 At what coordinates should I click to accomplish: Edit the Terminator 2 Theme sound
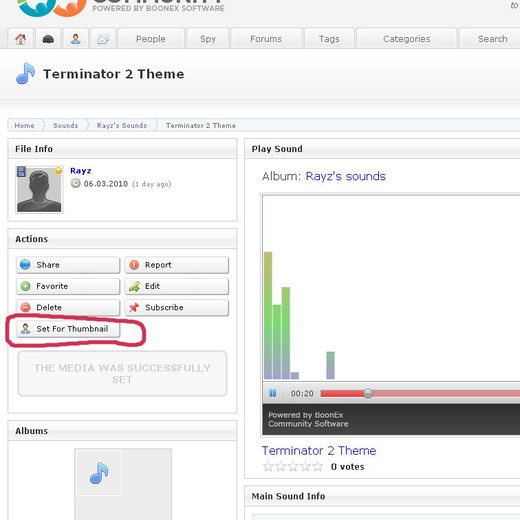point(177,286)
